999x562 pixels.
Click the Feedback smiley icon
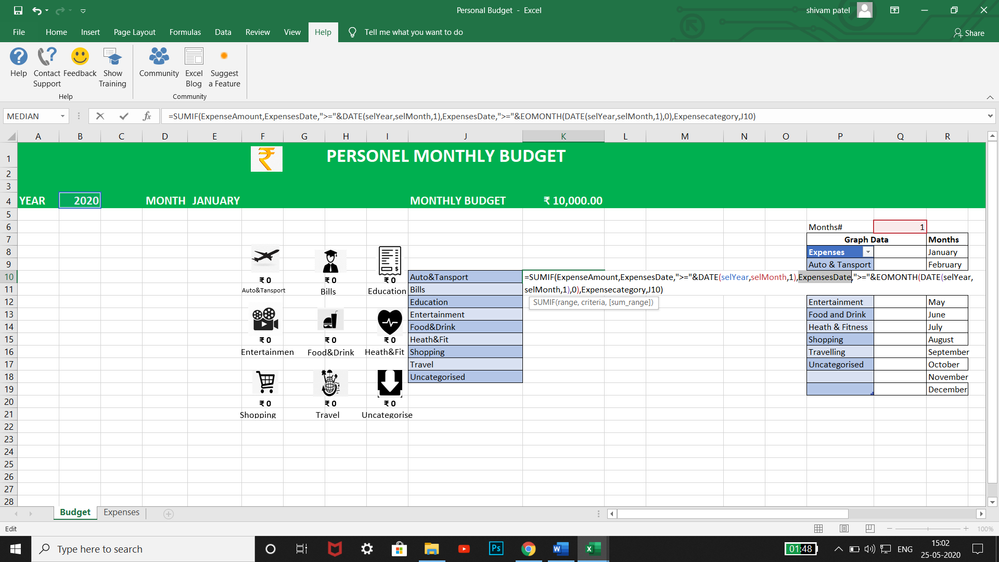pyautogui.click(x=80, y=57)
